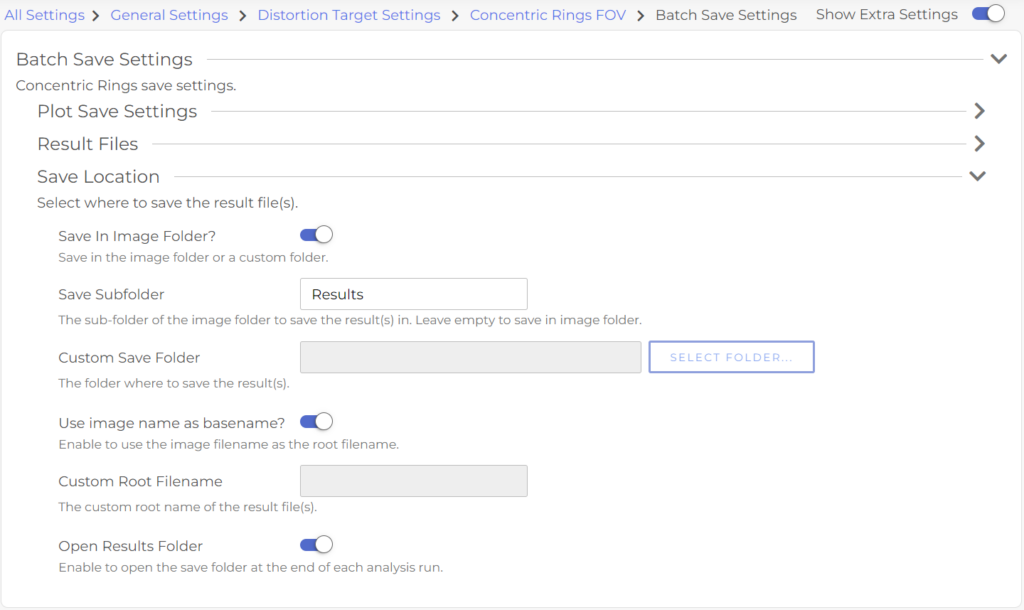Click the Custom Save Folder field
Screen dimensions: 1024x610
(x=470, y=357)
